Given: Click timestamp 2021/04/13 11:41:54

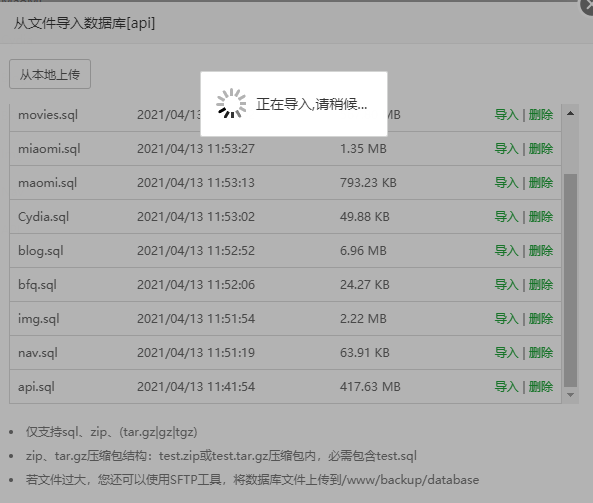Looking at the screenshot, I should 196,387.
